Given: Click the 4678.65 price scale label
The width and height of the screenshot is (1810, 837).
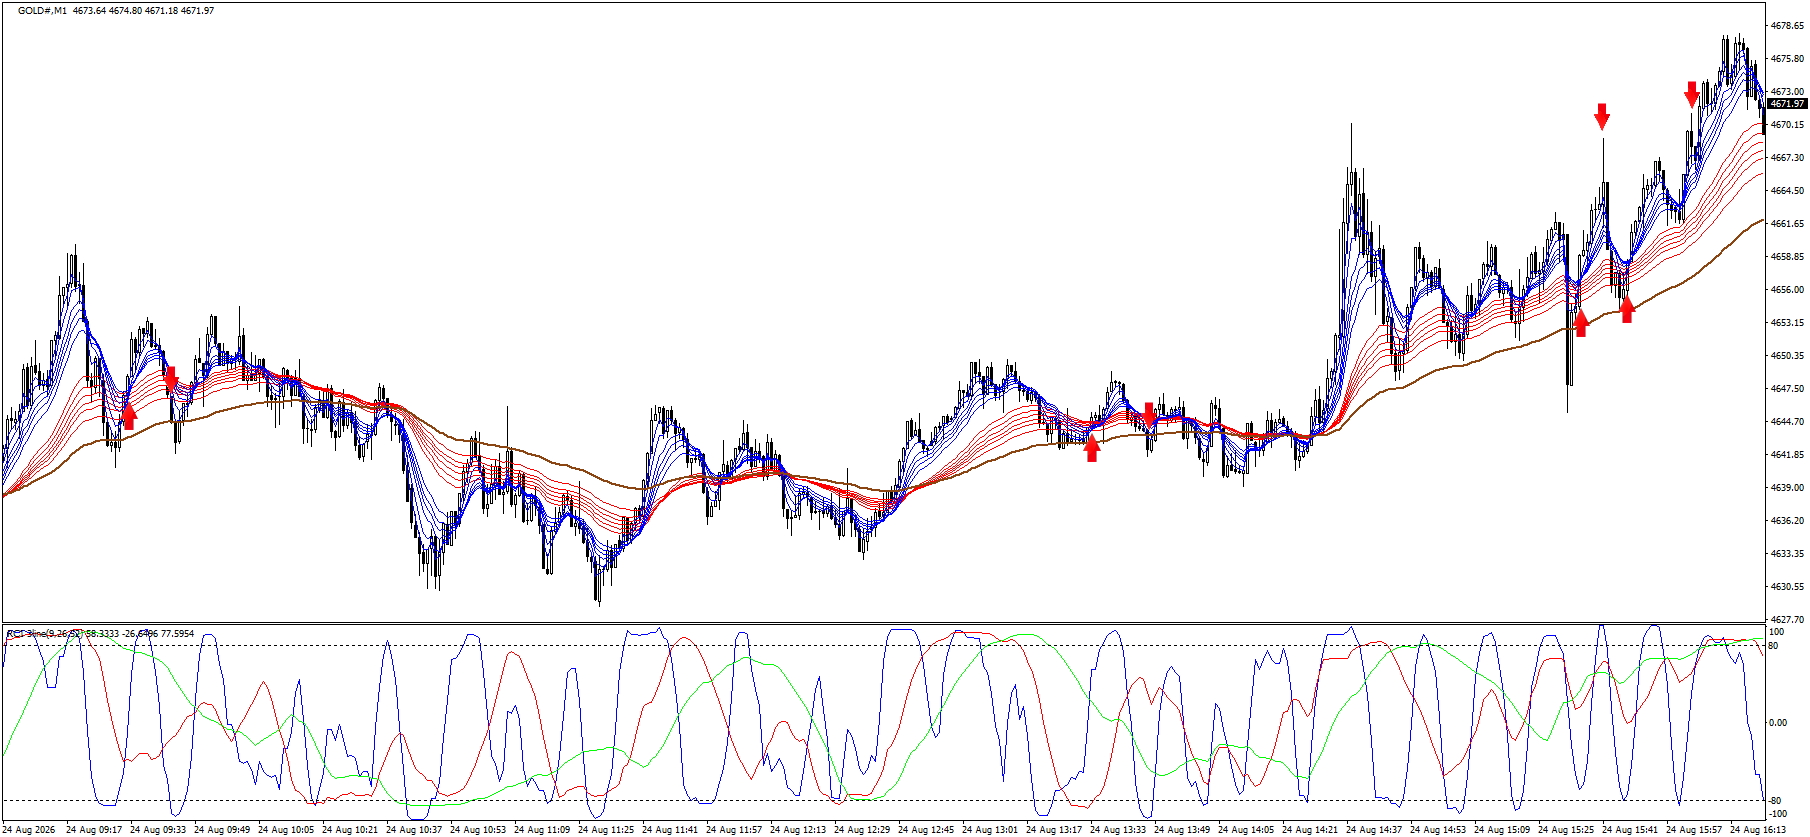Looking at the screenshot, I should tap(1787, 26).
